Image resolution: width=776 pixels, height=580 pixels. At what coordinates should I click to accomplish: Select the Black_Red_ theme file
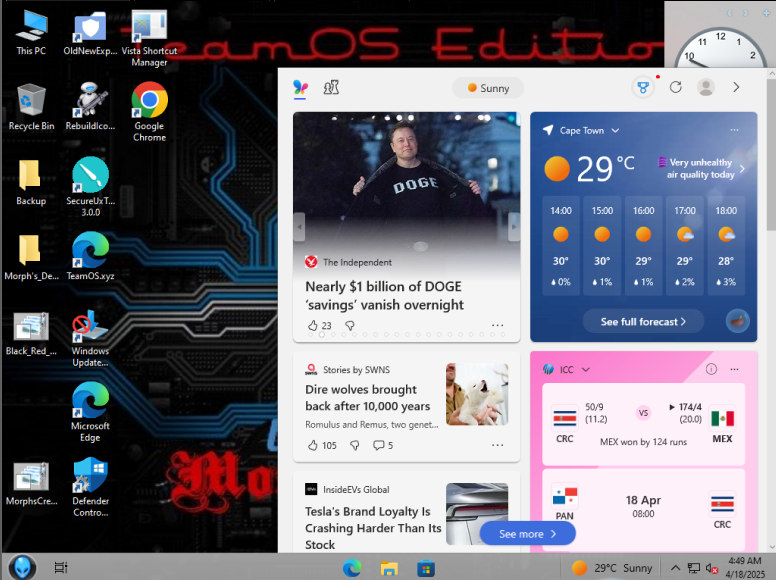tap(31, 334)
